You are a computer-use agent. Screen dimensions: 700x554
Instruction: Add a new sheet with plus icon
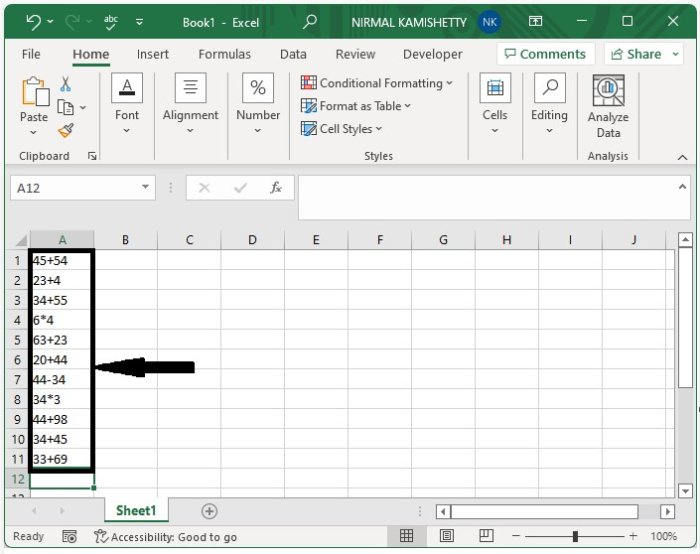point(209,511)
